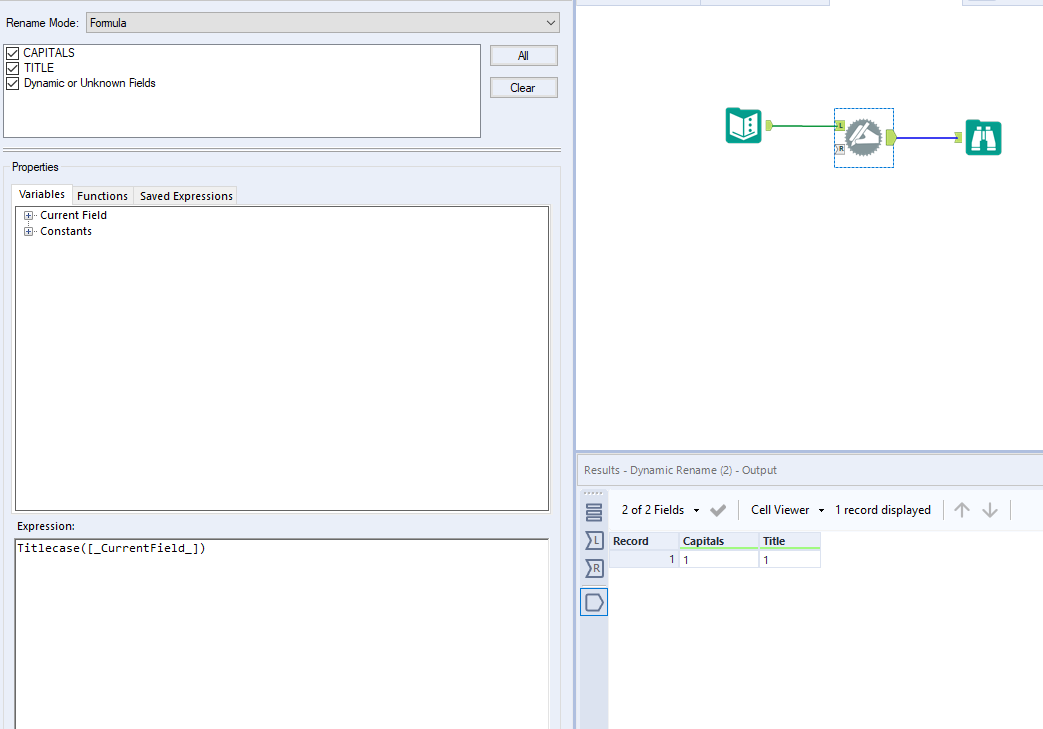Open the Saved Expressions tab

[185, 196]
